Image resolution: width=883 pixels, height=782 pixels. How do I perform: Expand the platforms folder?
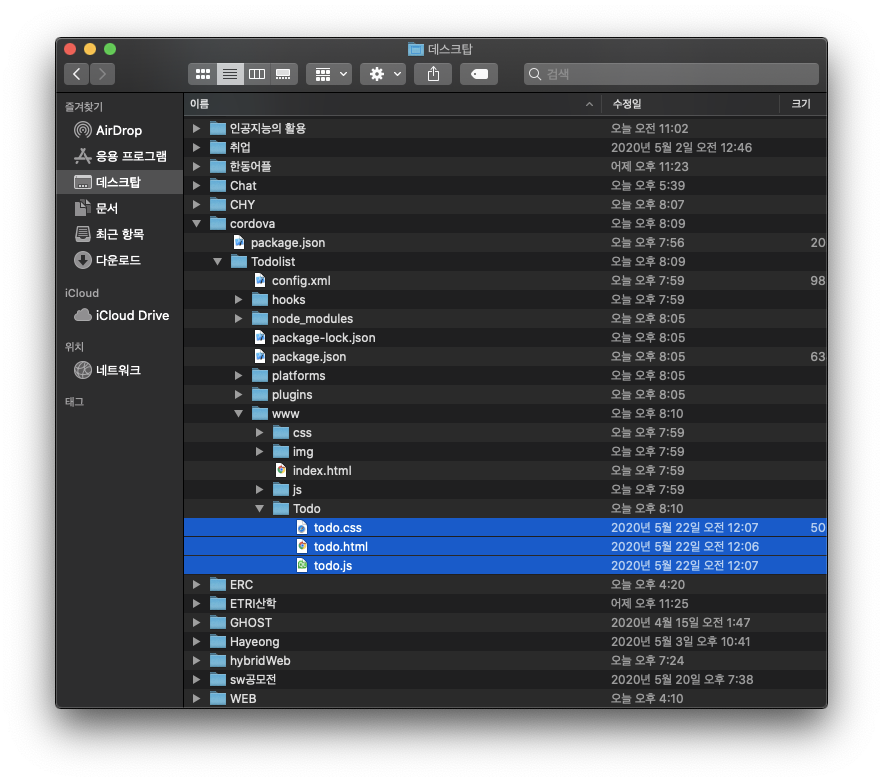click(x=238, y=376)
